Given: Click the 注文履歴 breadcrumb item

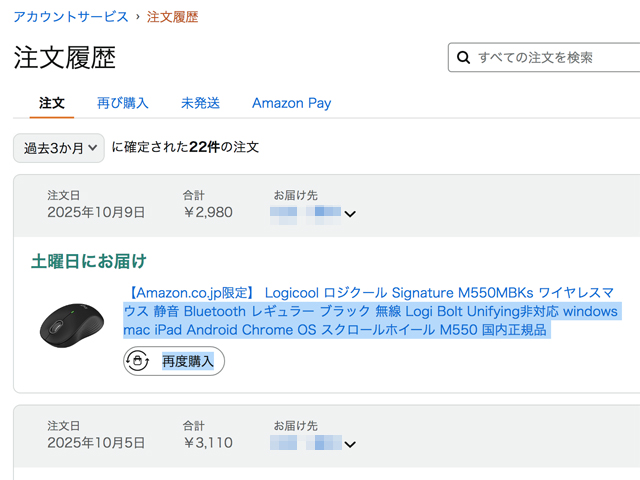Looking at the screenshot, I should pyautogui.click(x=172, y=17).
